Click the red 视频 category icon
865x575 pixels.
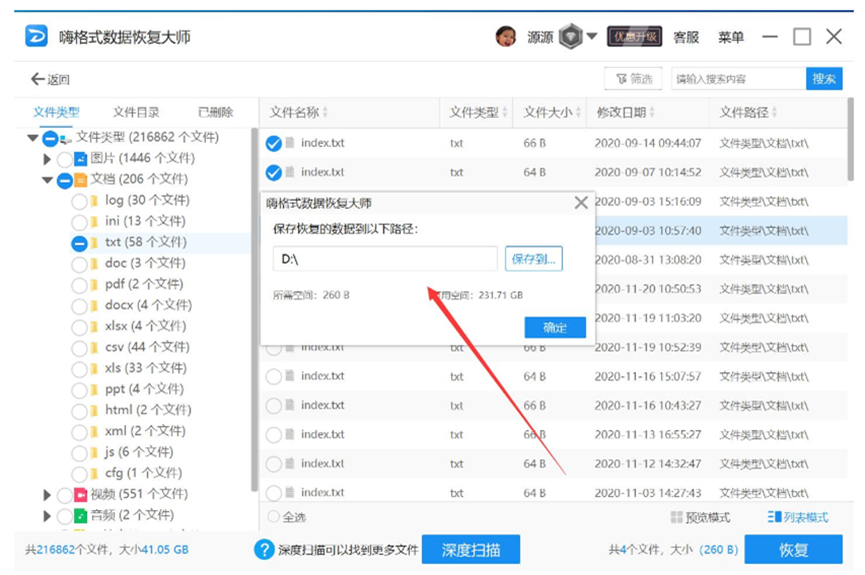click(81, 494)
